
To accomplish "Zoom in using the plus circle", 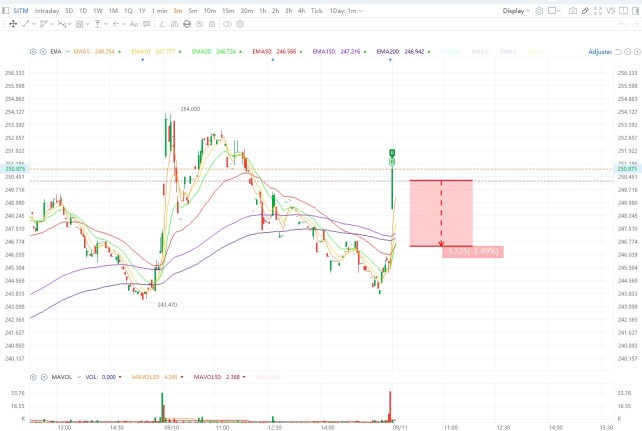I will (x=637, y=52).
